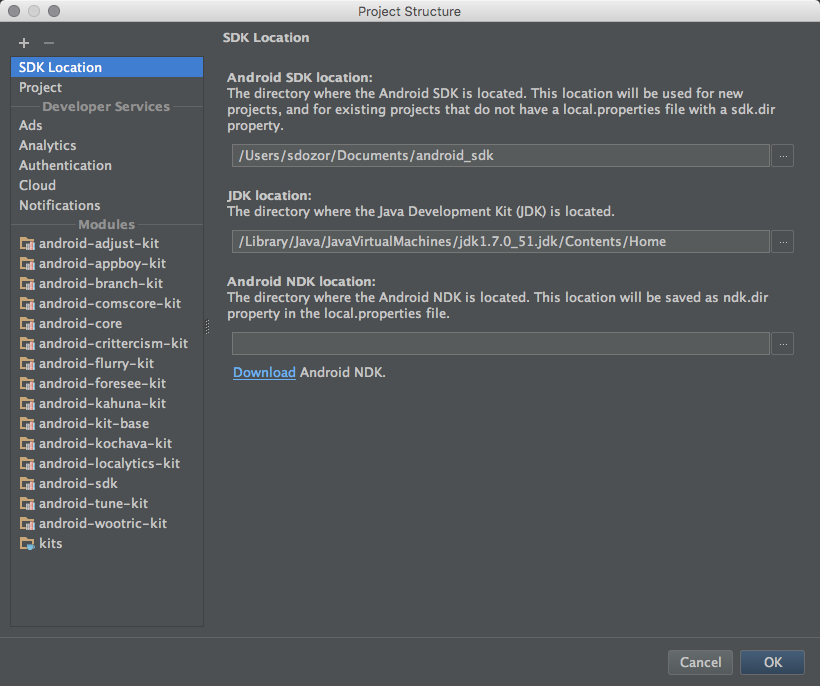The image size is (820, 686).
Task: Click the sidebar splitter drag handle
Action: pyautogui.click(x=207, y=327)
